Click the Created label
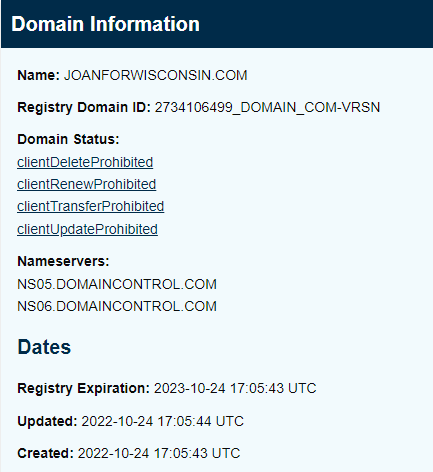Screen dimensions: 433x472 point(45,453)
